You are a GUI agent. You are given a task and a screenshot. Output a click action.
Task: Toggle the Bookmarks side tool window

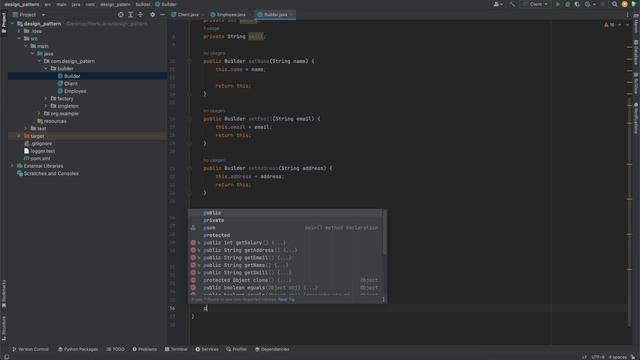4,294
